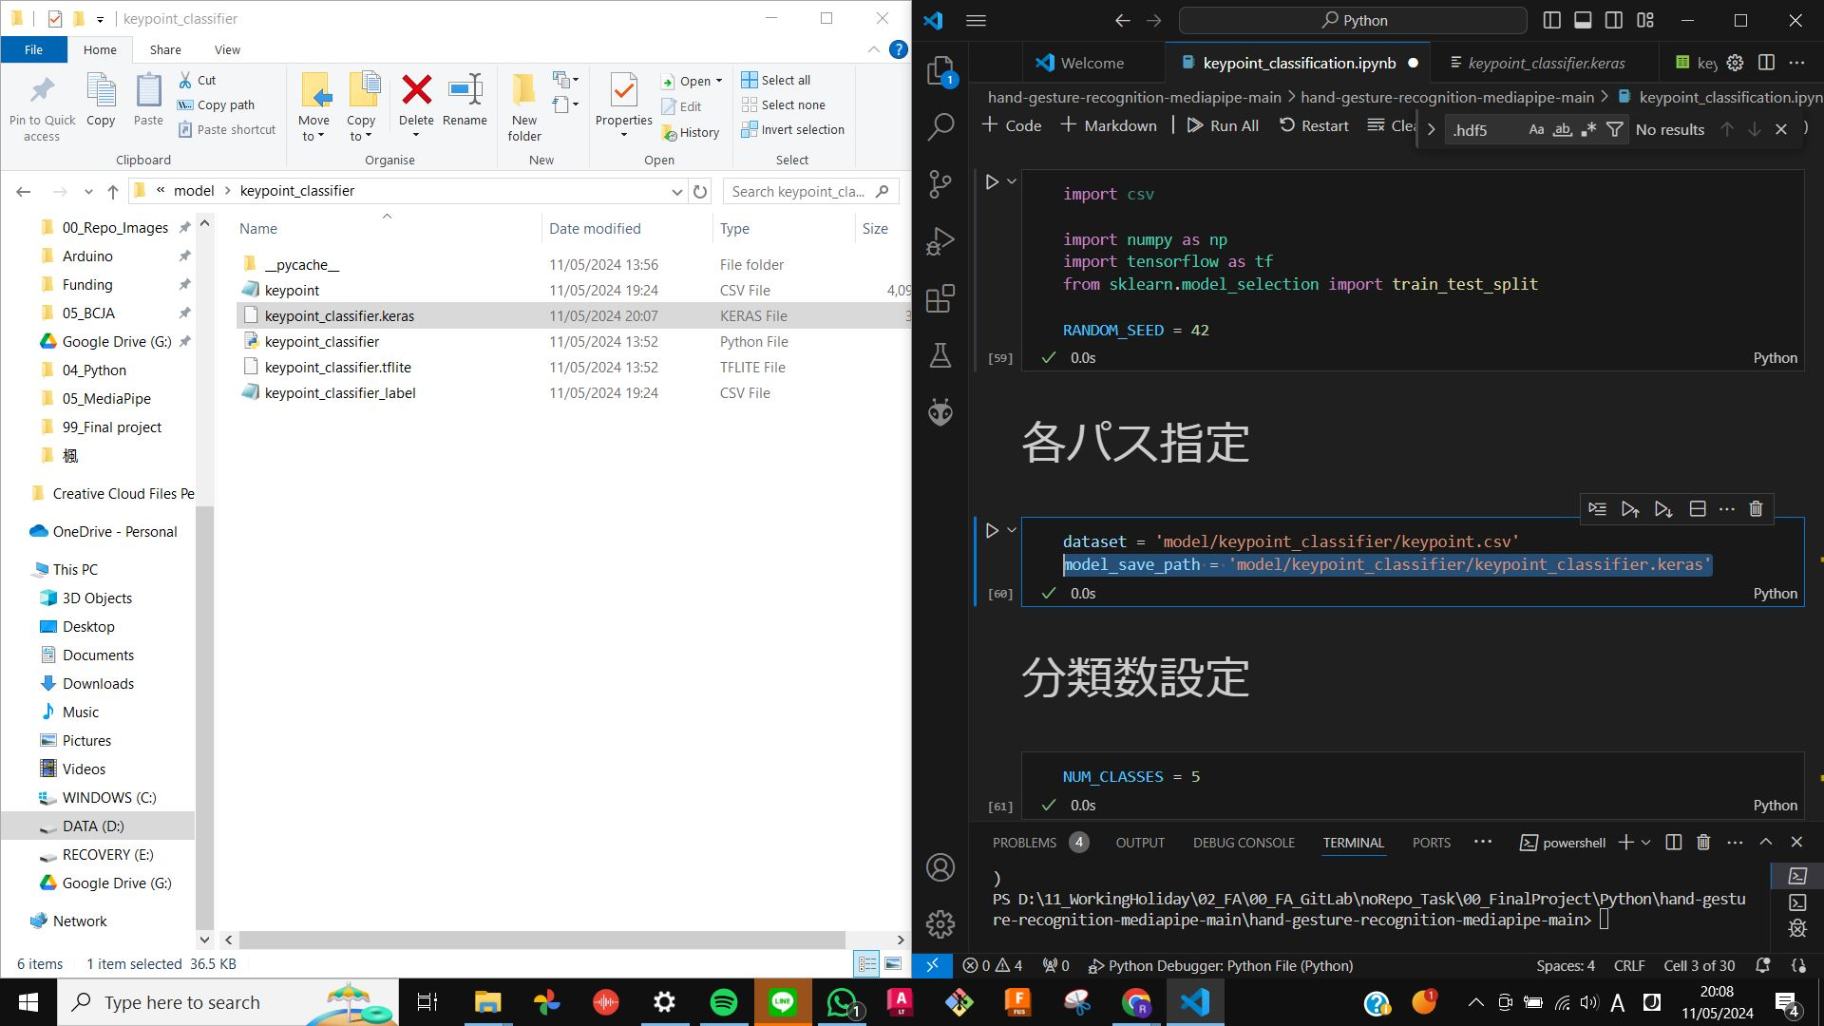Open the DEBUG CONSOLE panel tab
The image size is (1824, 1026).
coord(1244,842)
